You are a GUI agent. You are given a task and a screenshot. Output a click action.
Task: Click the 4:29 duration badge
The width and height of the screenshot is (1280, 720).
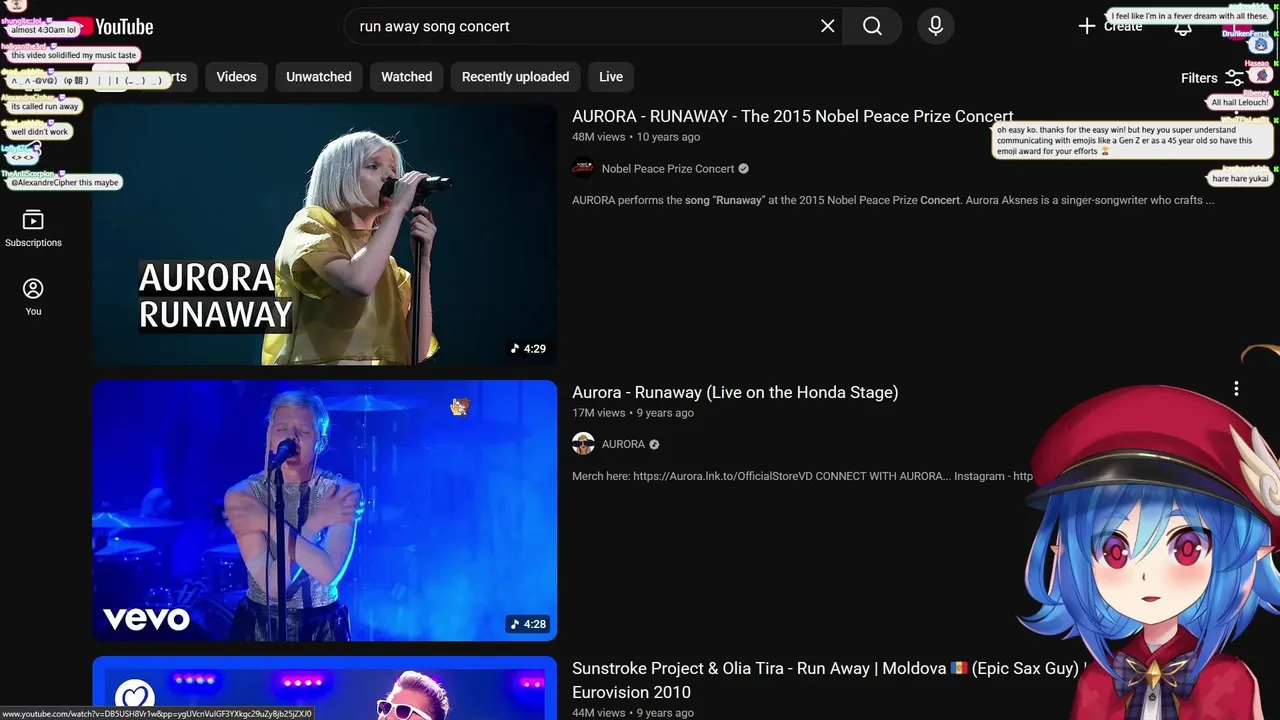(528, 349)
